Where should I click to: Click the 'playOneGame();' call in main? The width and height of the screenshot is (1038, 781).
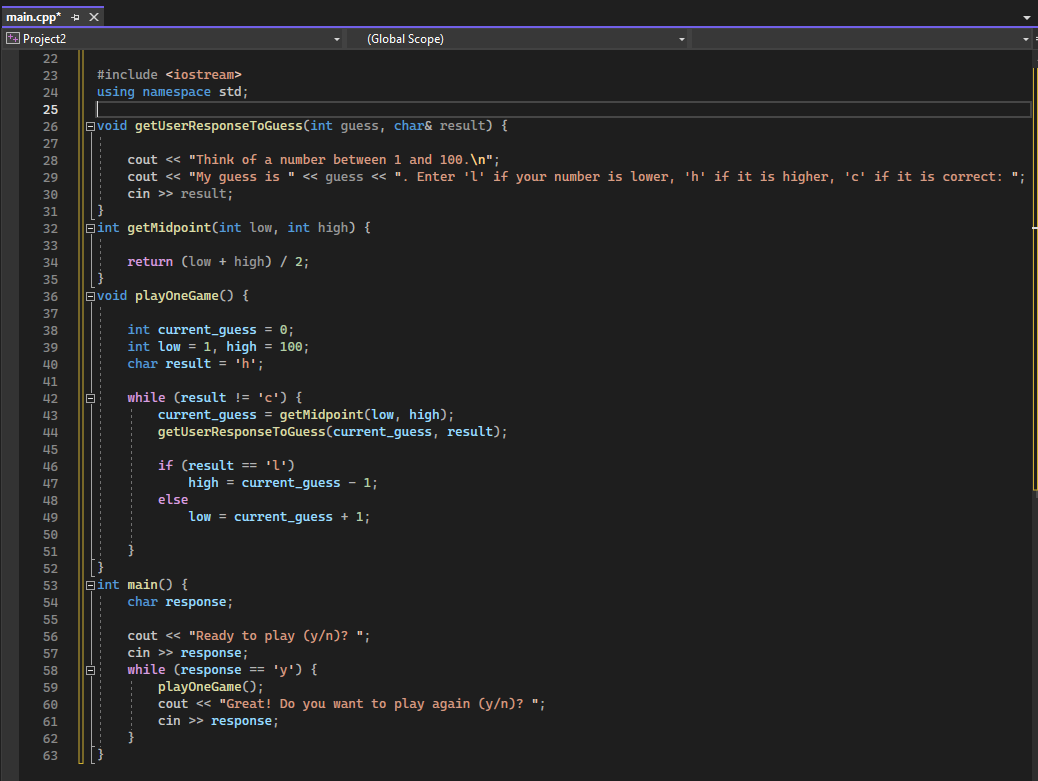coord(211,687)
